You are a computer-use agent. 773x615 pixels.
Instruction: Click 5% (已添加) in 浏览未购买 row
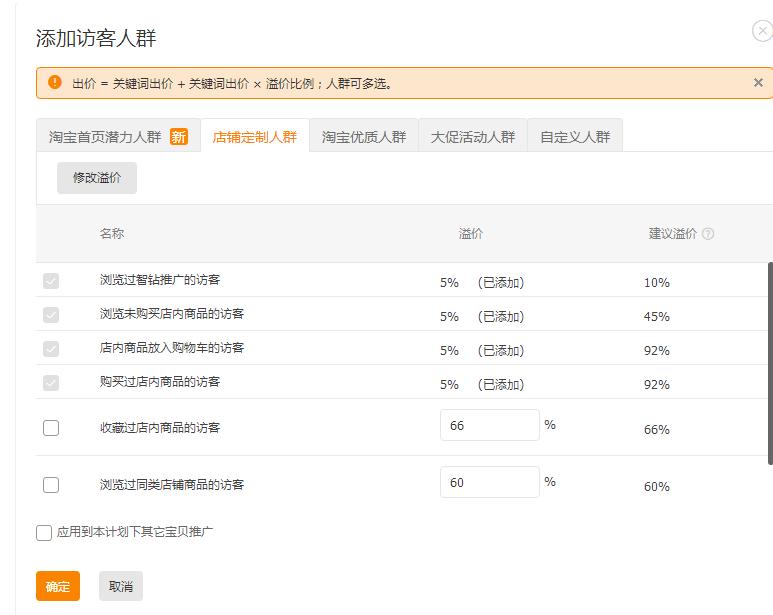coord(482,317)
